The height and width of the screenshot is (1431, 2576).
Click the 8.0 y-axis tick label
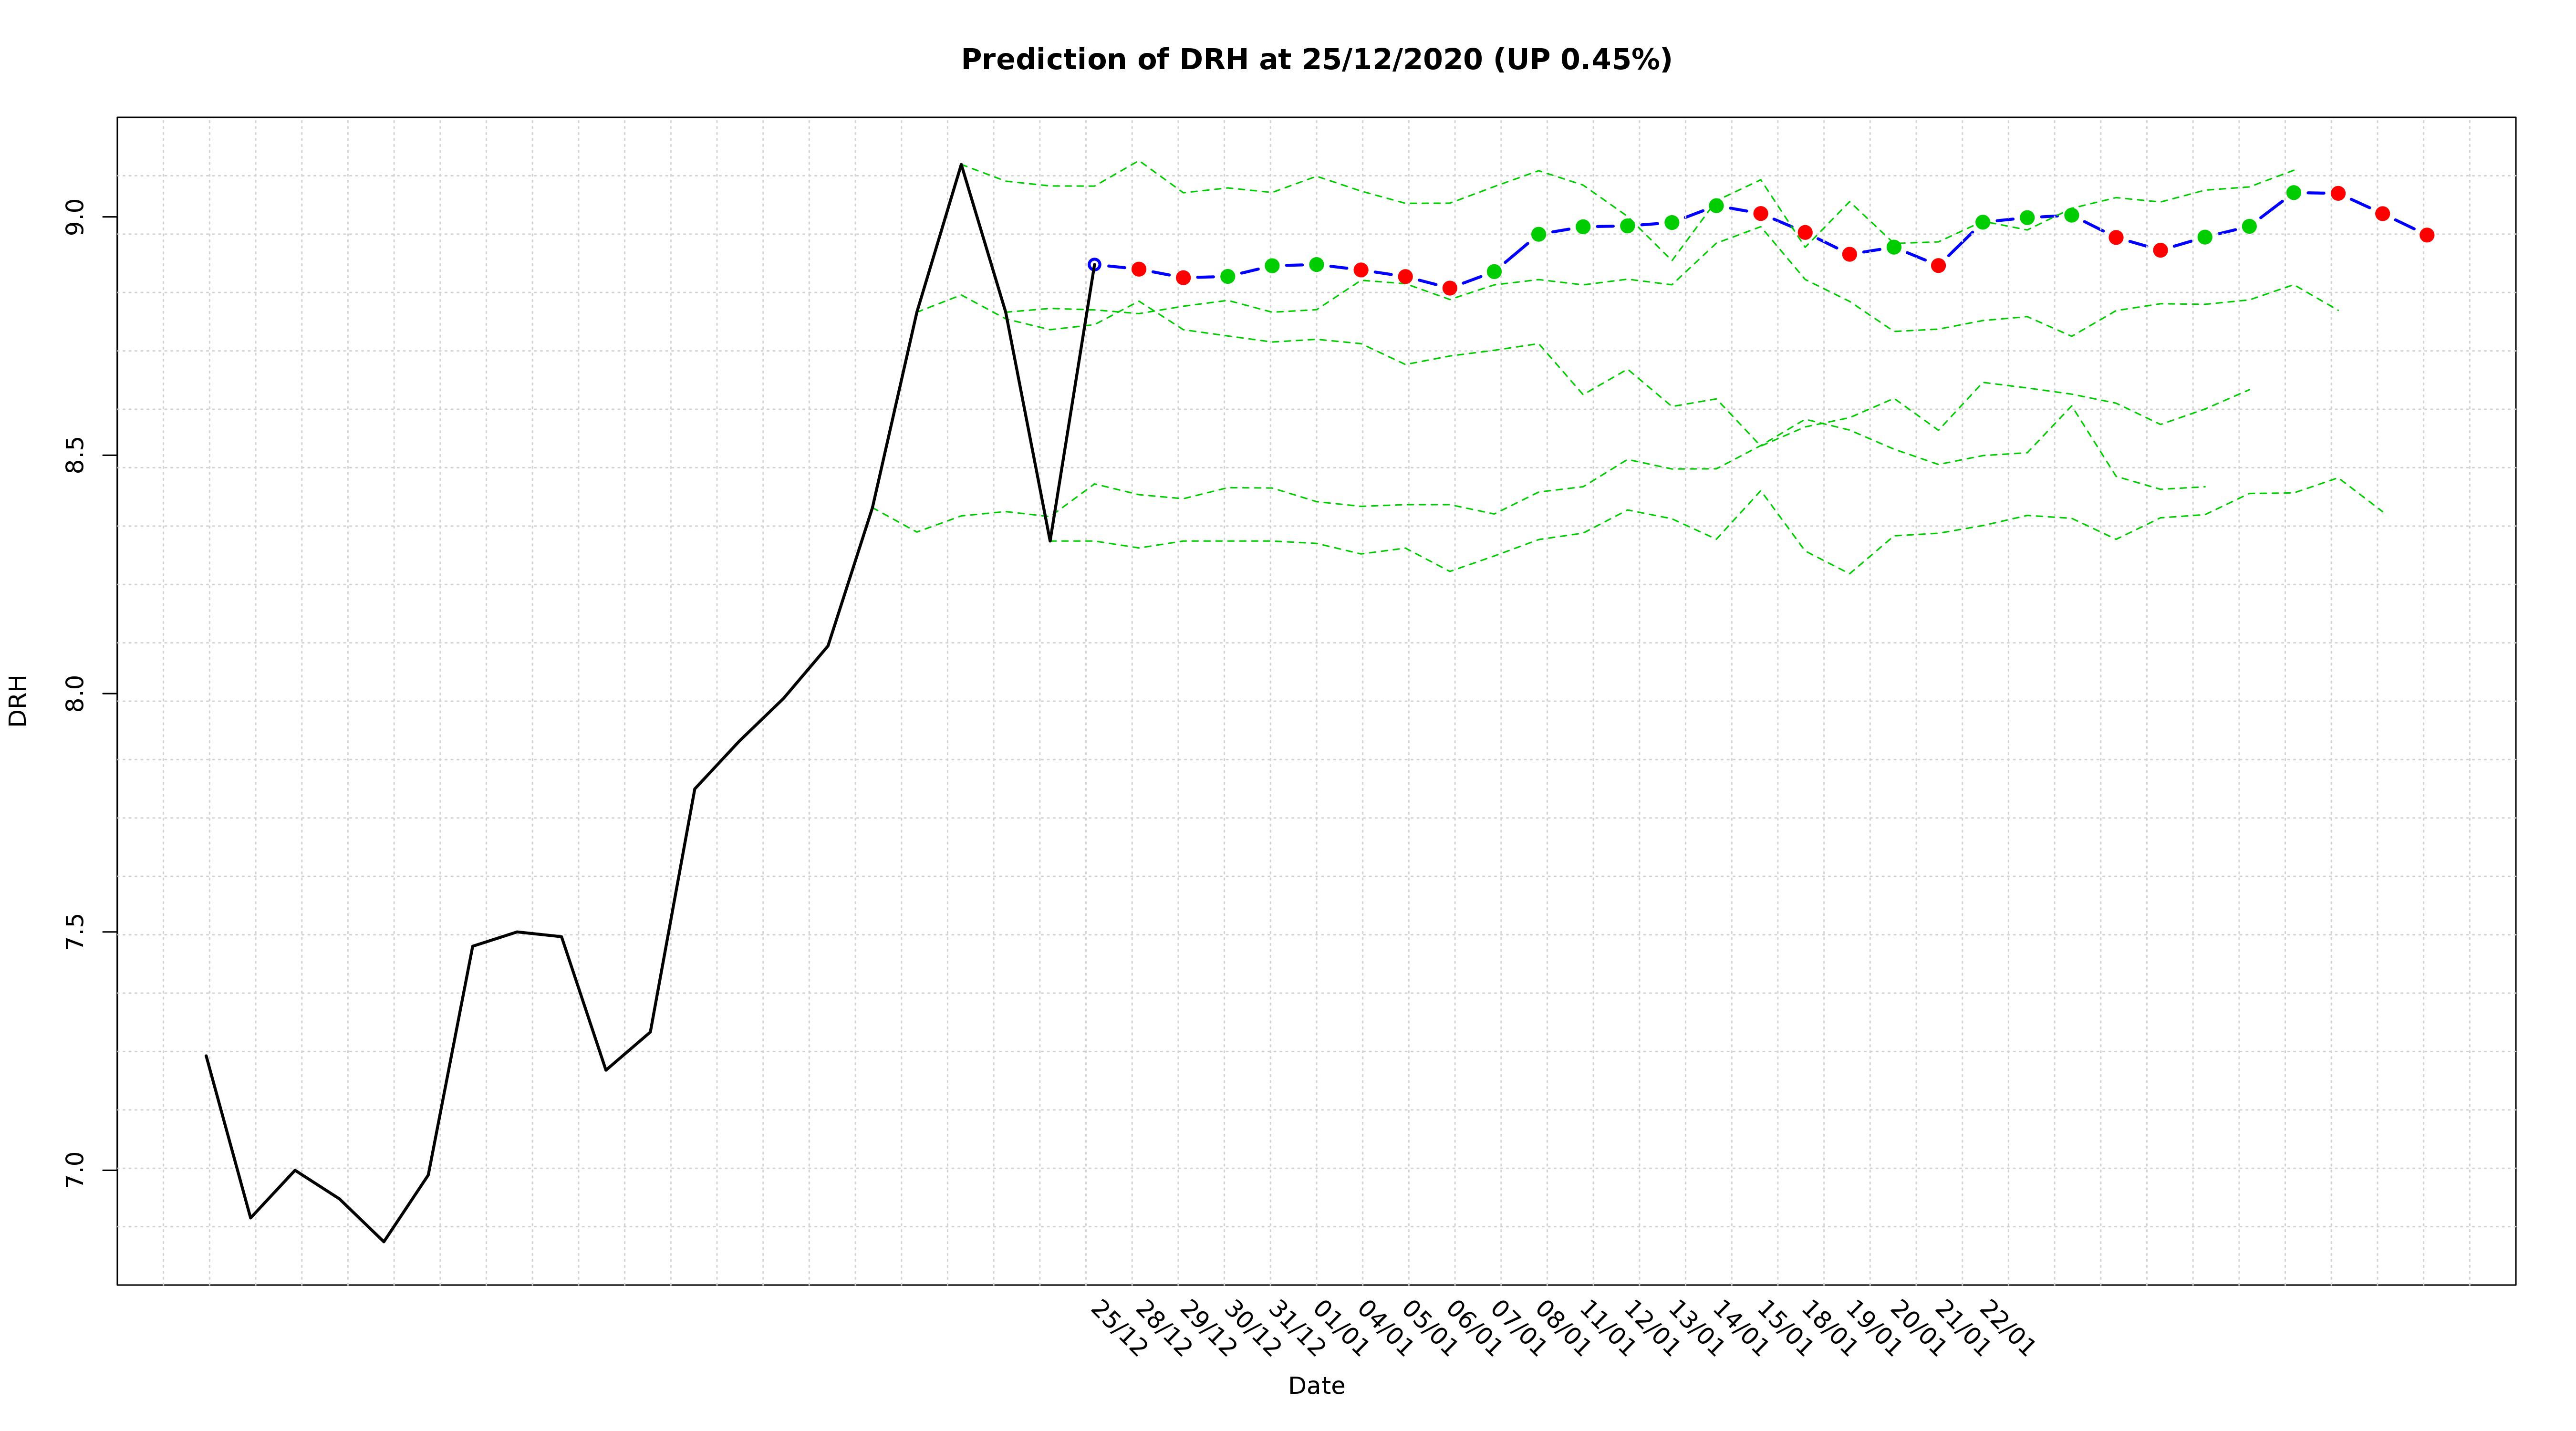point(74,694)
